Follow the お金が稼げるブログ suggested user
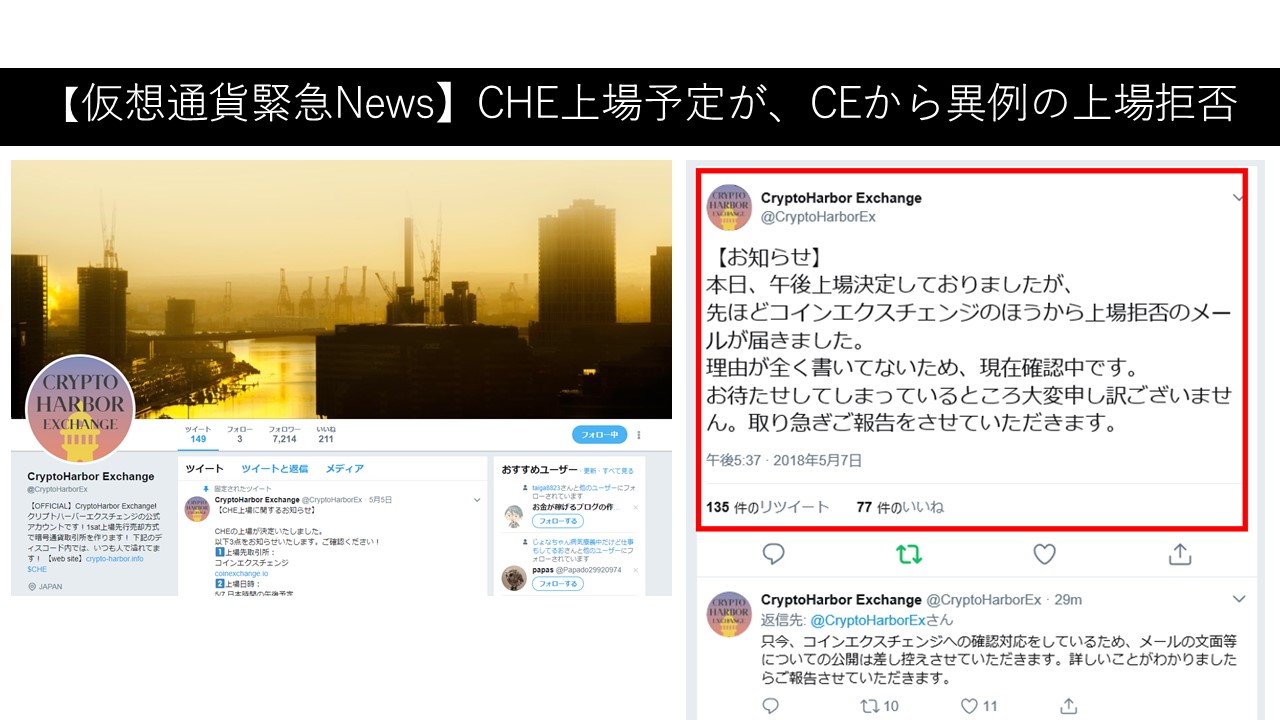The image size is (1280, 720). 557,521
